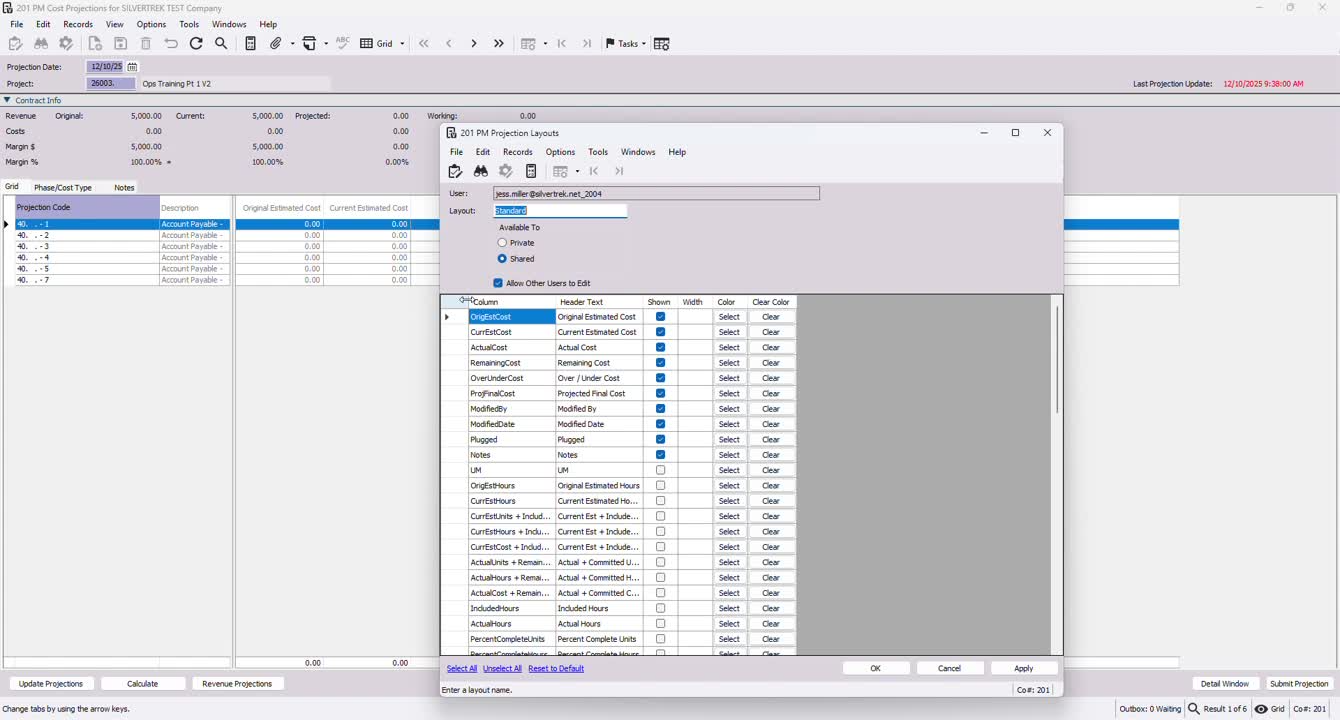Click the new record icon in main toolbar

[x=95, y=43]
